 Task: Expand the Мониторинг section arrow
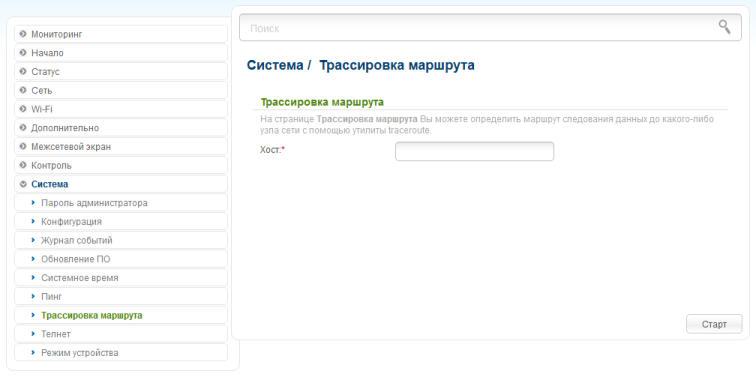pyautogui.click(x=23, y=34)
